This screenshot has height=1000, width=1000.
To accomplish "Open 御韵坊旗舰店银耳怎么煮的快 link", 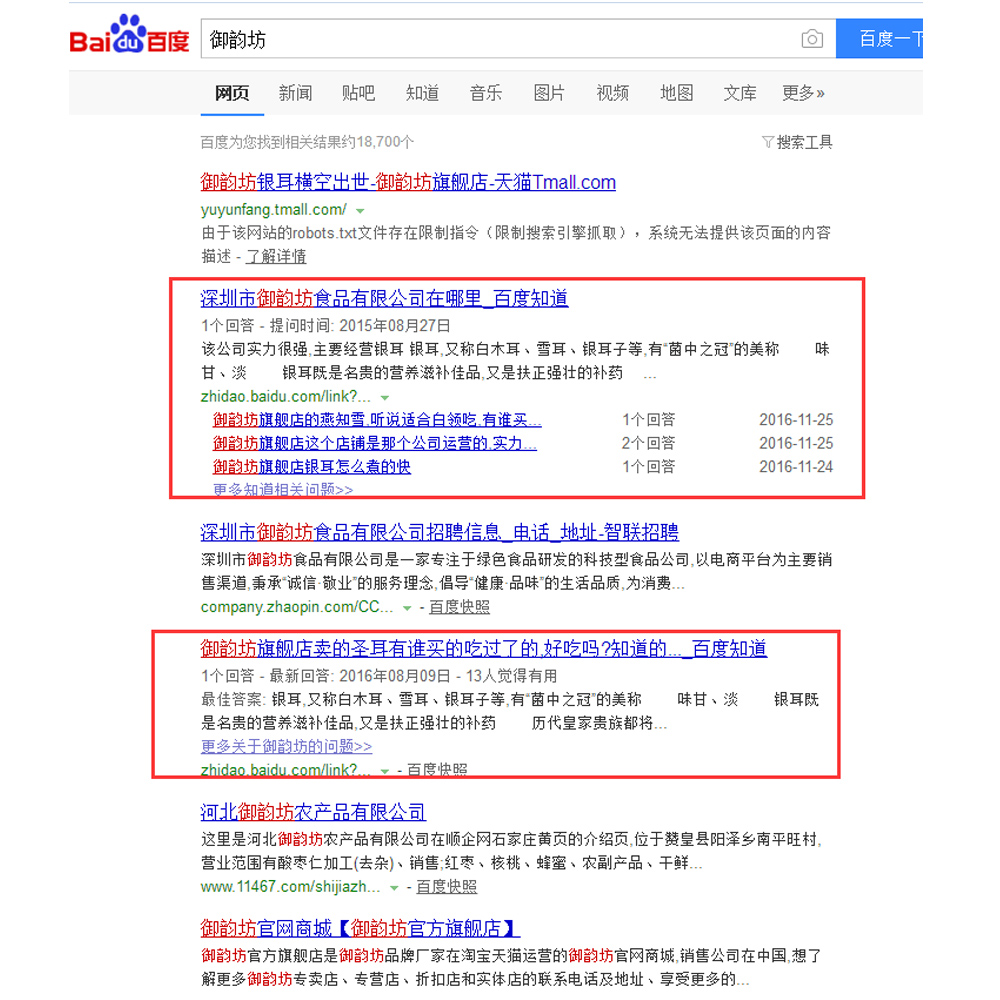I will point(312,467).
